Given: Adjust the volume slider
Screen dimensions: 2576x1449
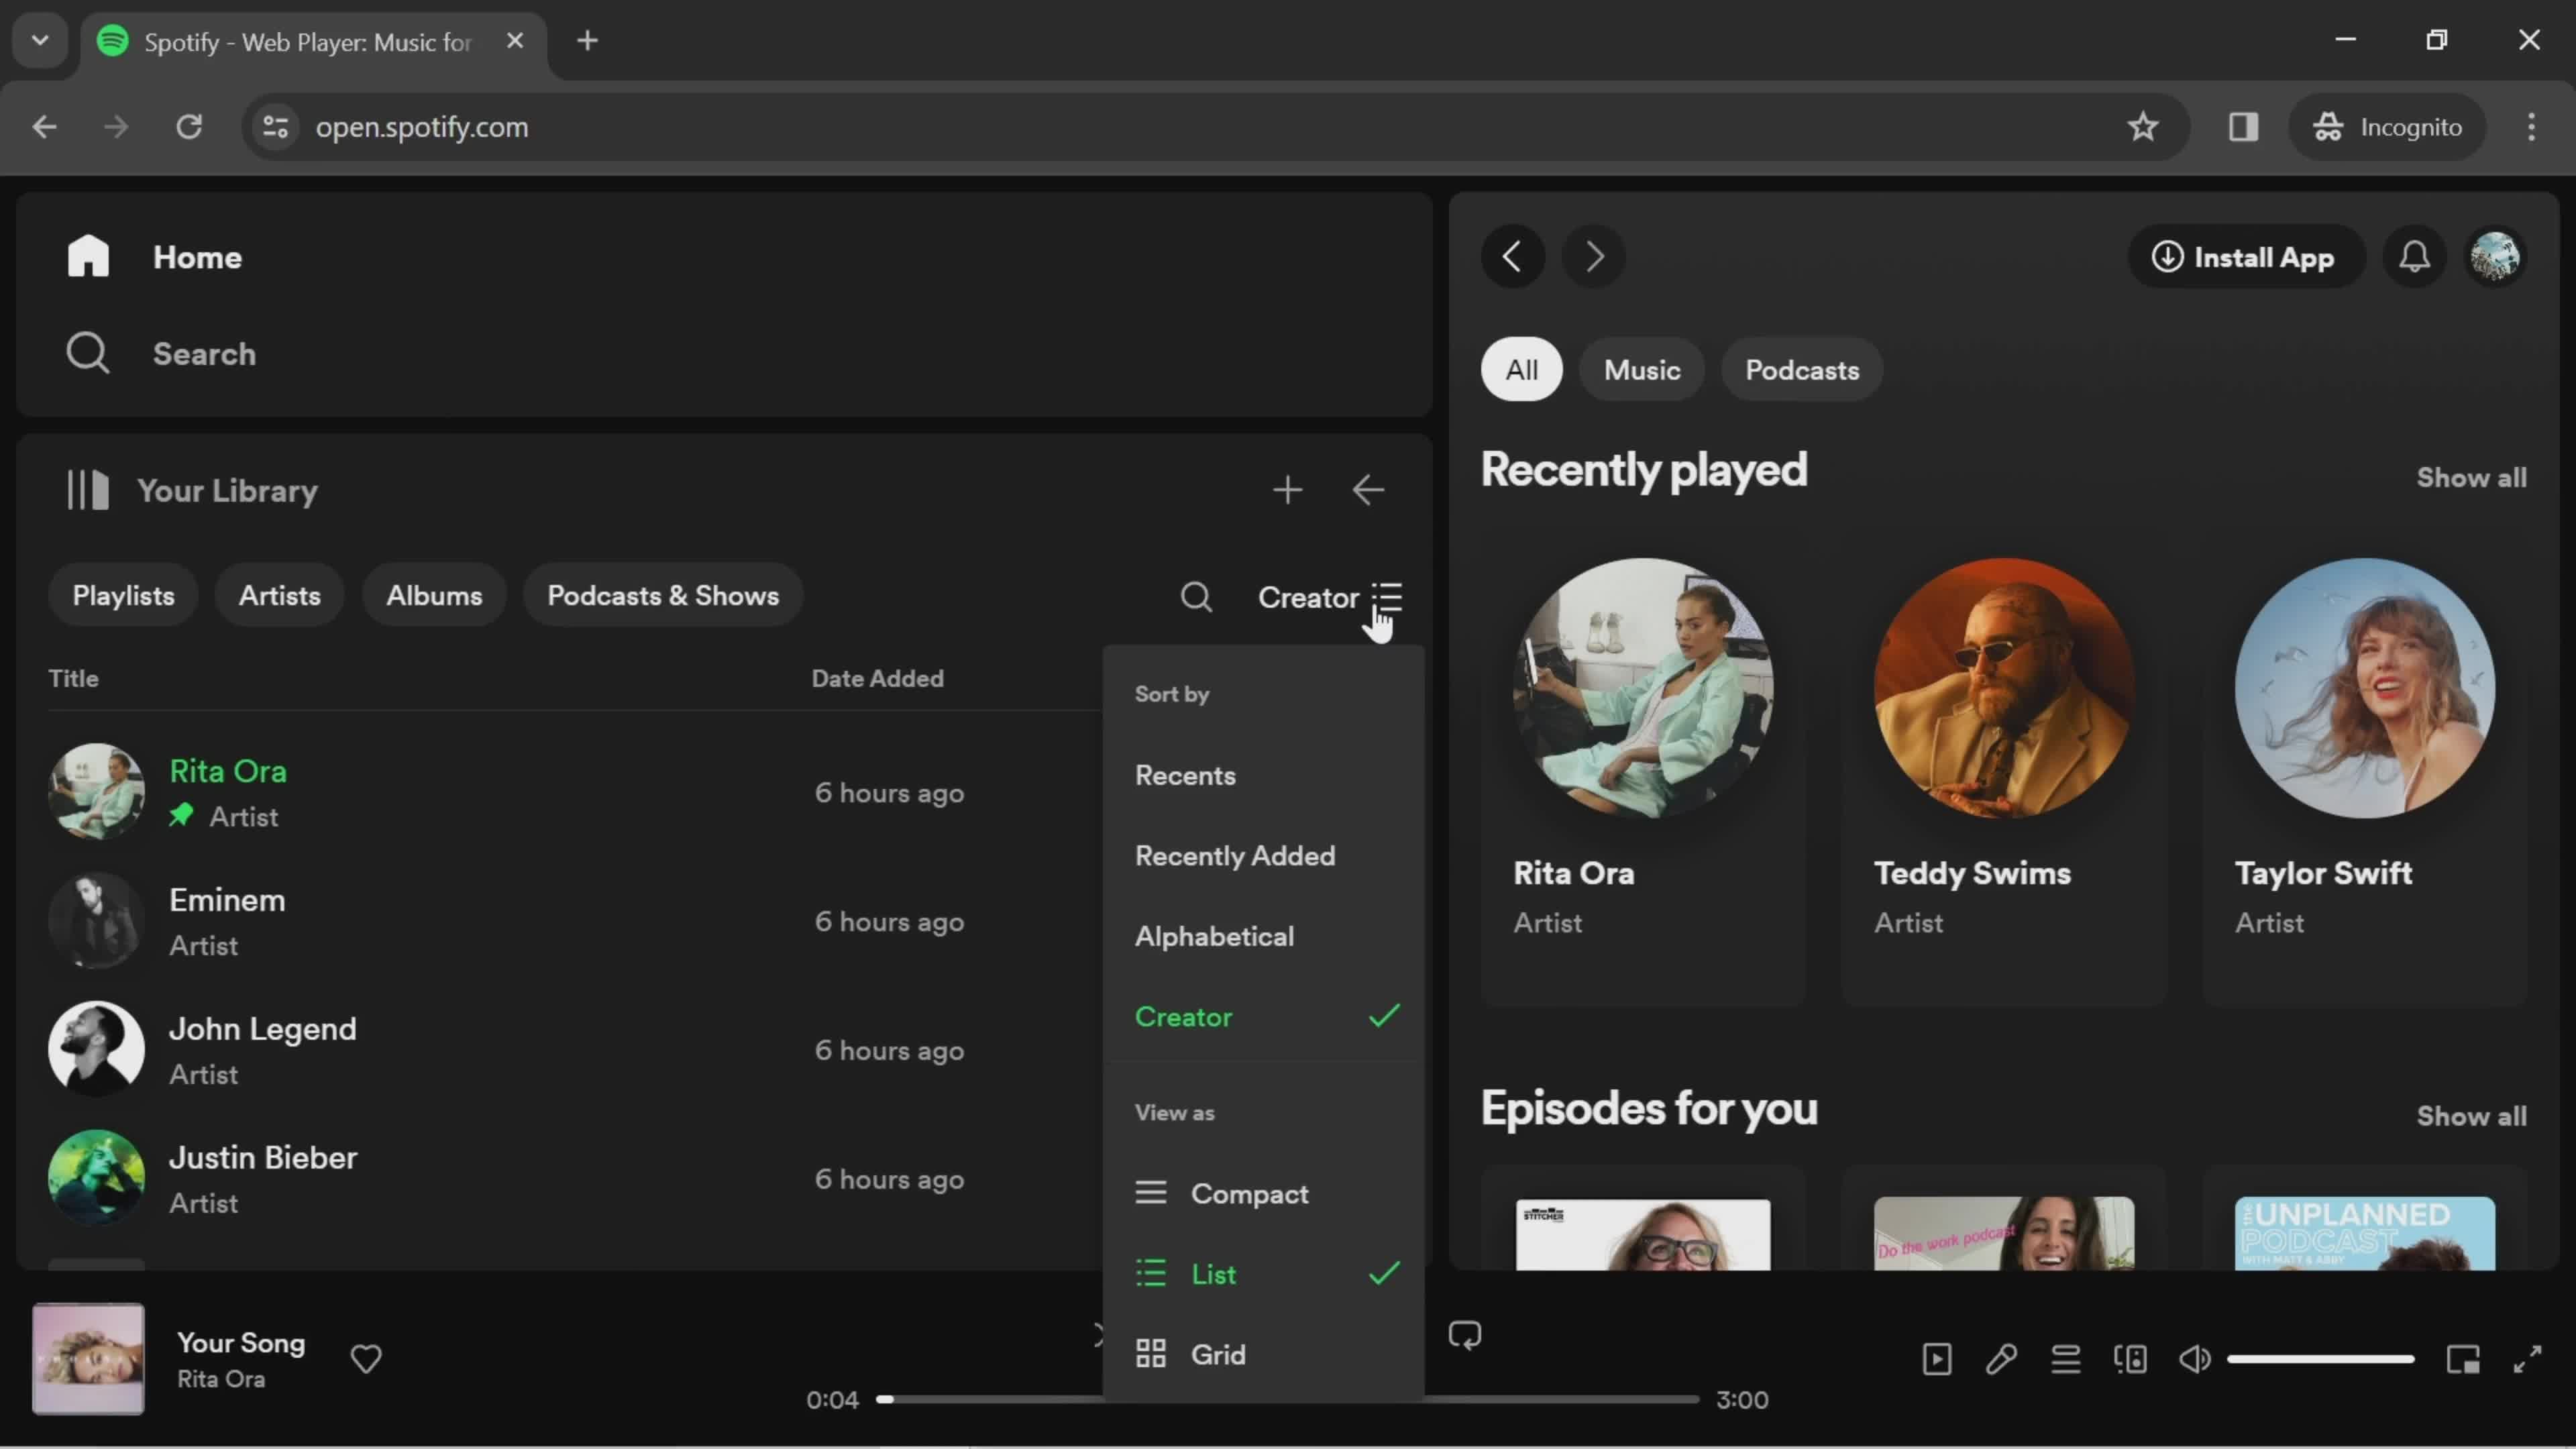Looking at the screenshot, I should pos(2320,1359).
